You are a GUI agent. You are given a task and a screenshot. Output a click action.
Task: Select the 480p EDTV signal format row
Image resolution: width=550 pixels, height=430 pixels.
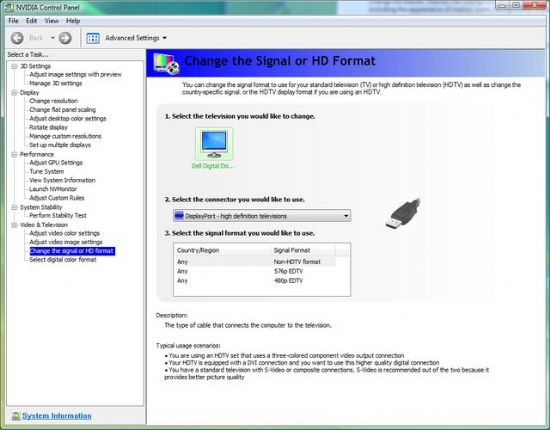[255, 281]
